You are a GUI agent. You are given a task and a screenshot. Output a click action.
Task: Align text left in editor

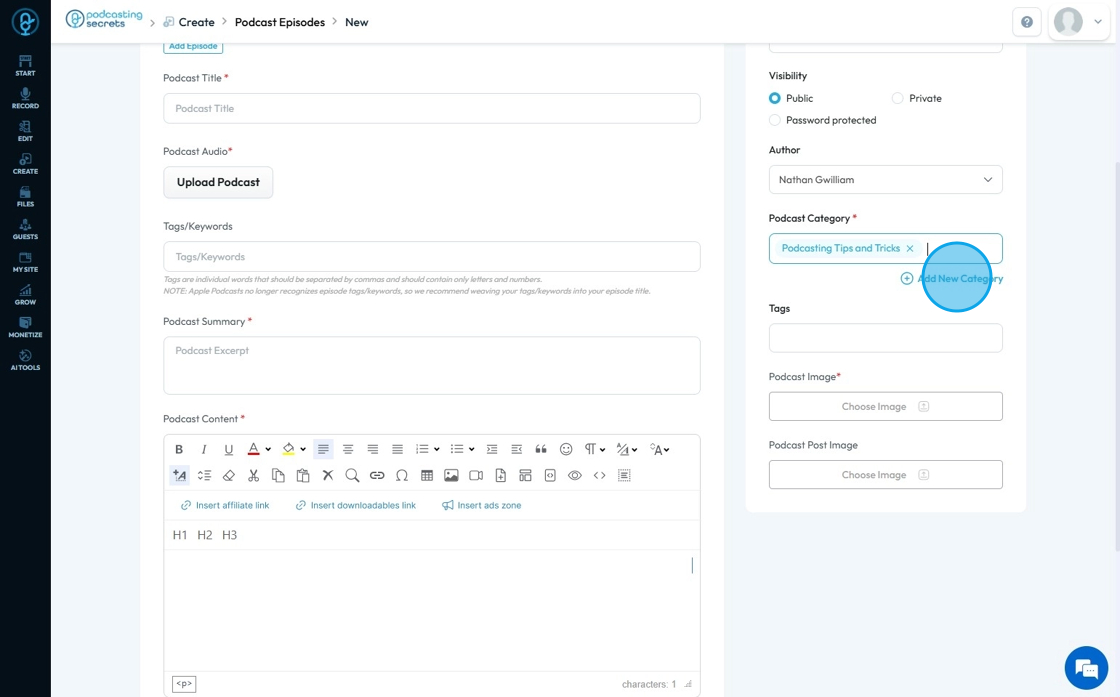tap(324, 449)
